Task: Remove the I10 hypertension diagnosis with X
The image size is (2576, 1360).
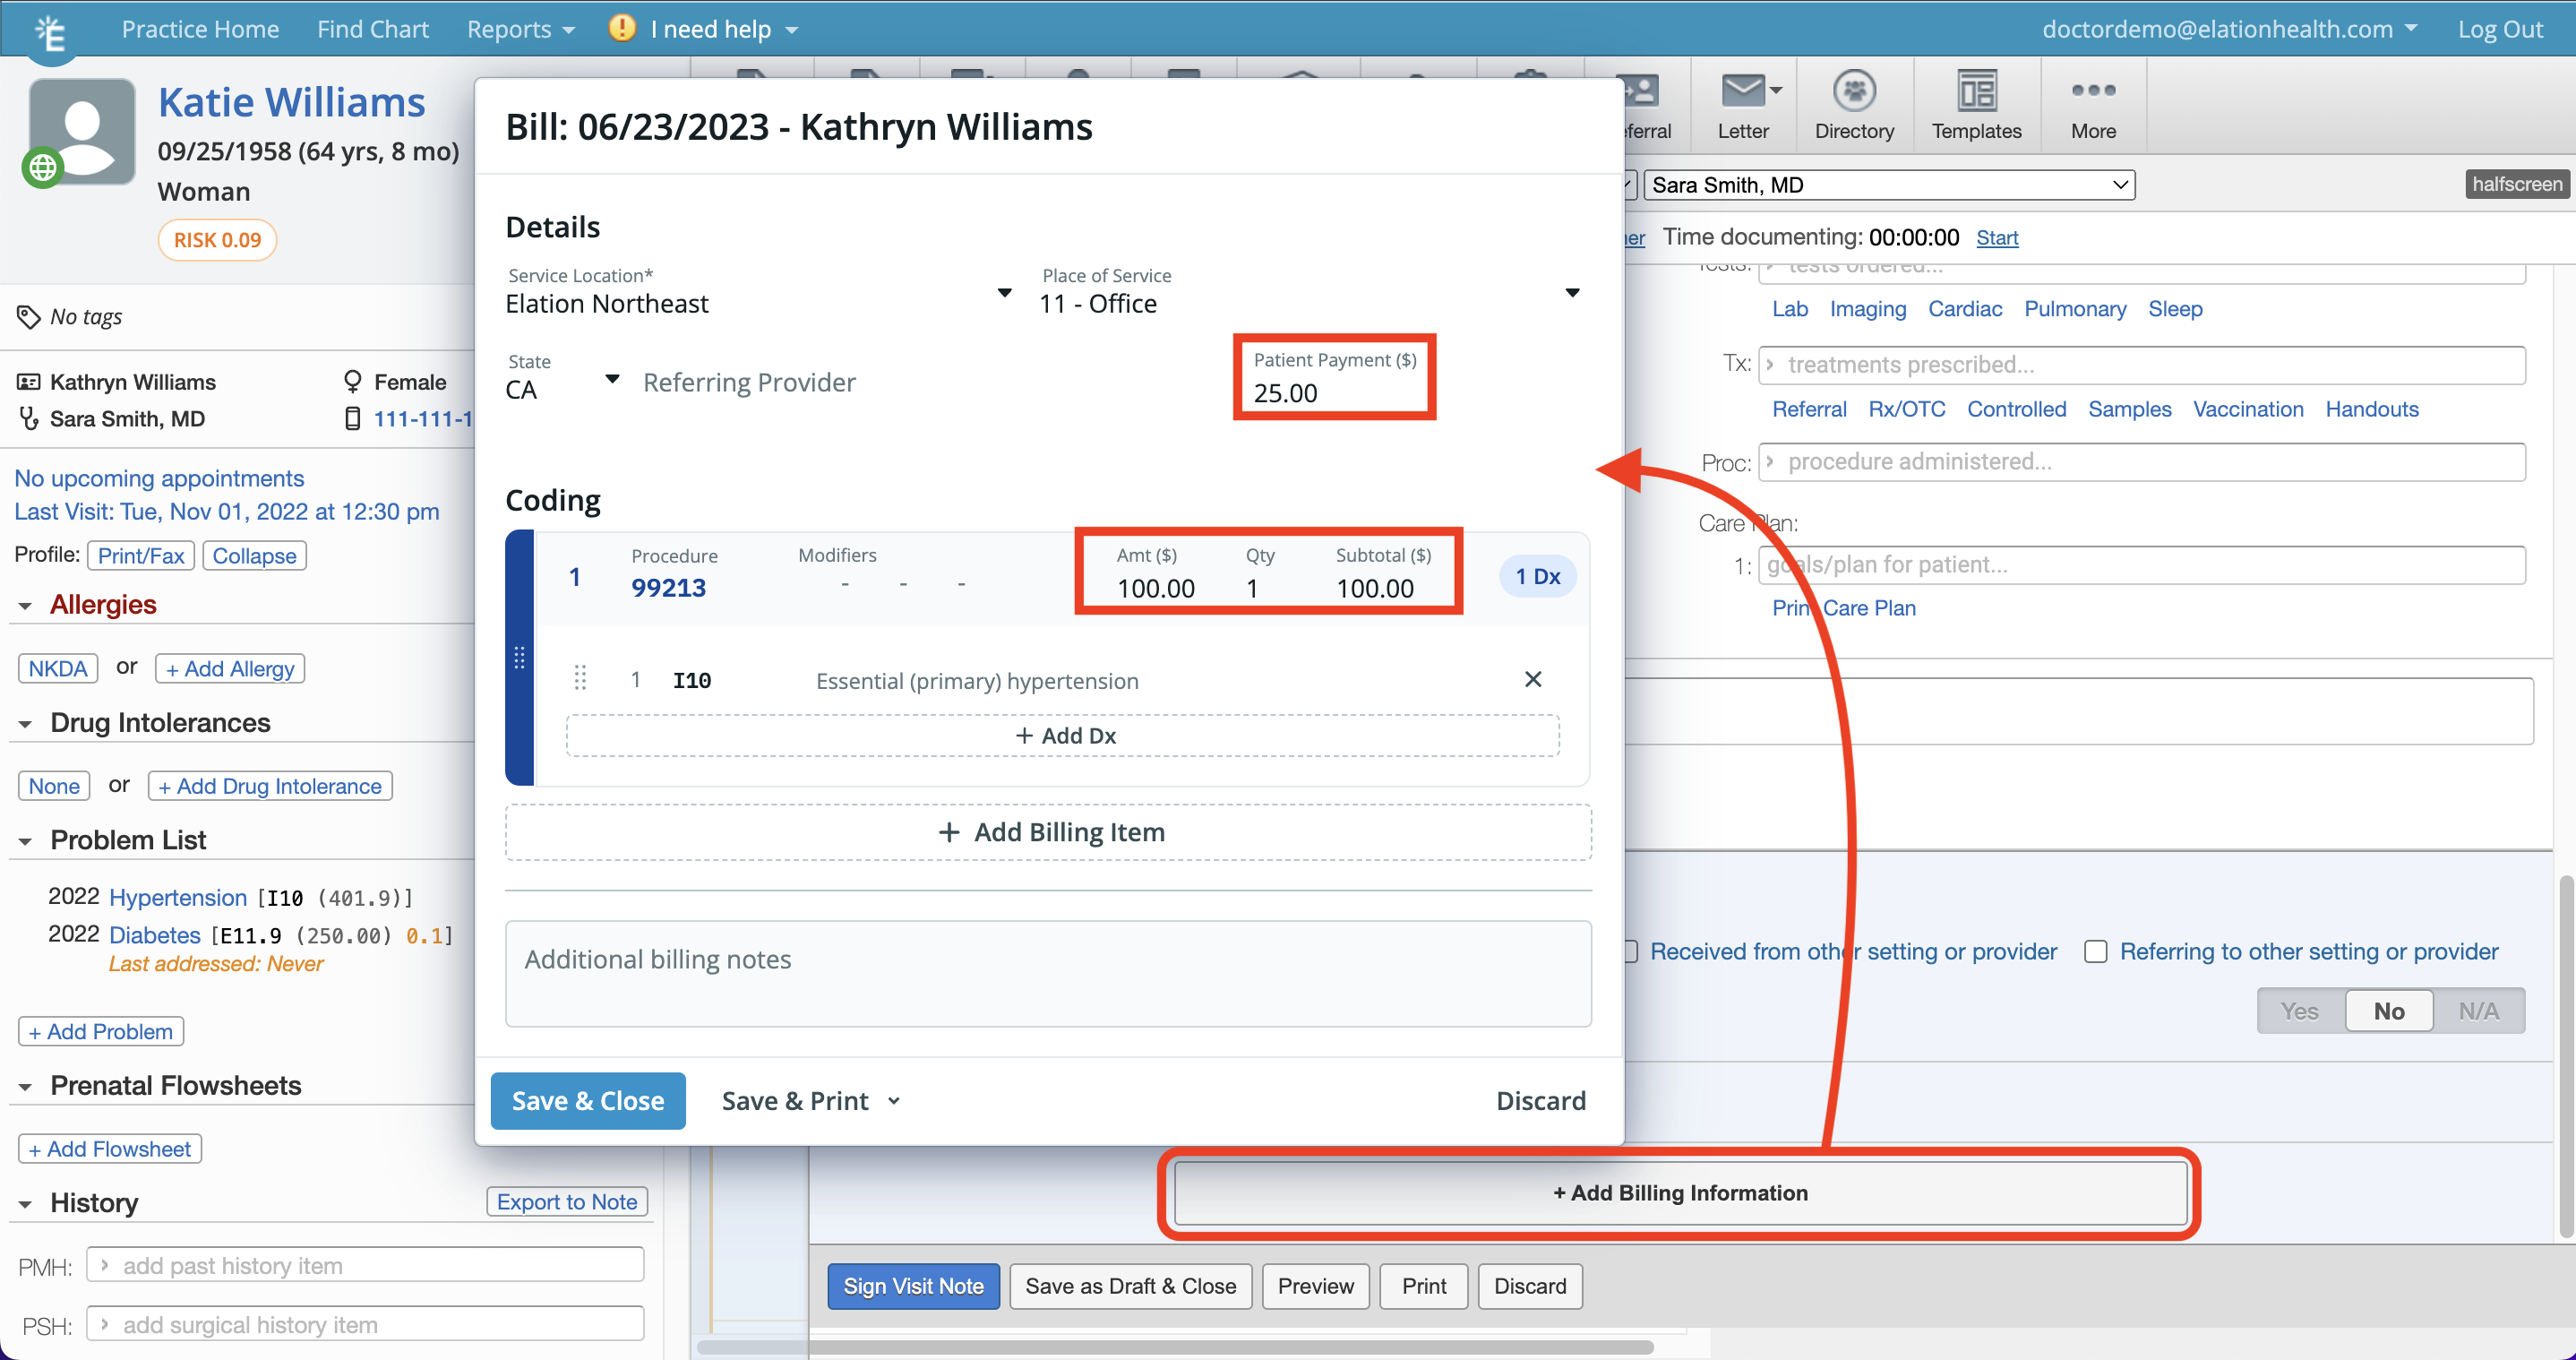Action: pos(1533,679)
